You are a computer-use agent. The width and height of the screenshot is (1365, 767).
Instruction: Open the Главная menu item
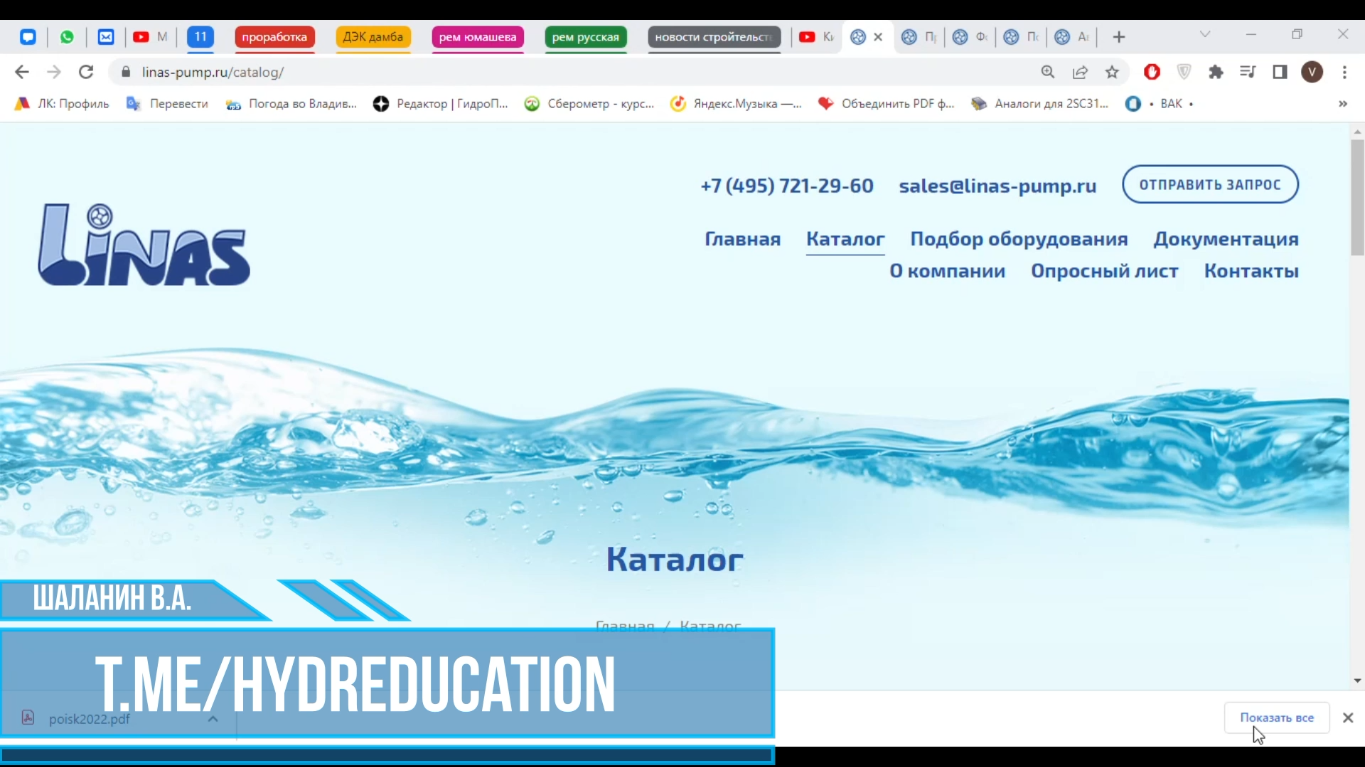pos(743,239)
